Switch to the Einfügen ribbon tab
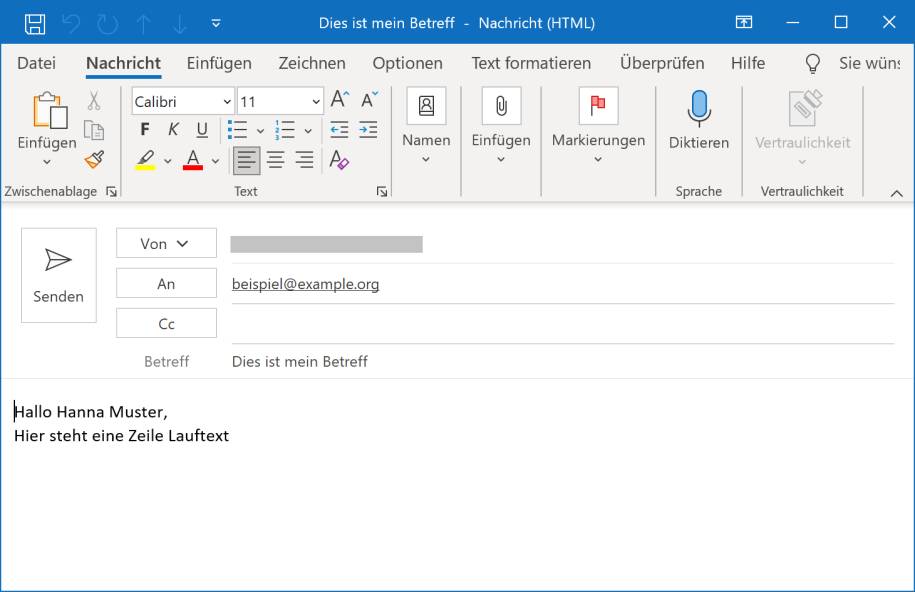 click(218, 63)
